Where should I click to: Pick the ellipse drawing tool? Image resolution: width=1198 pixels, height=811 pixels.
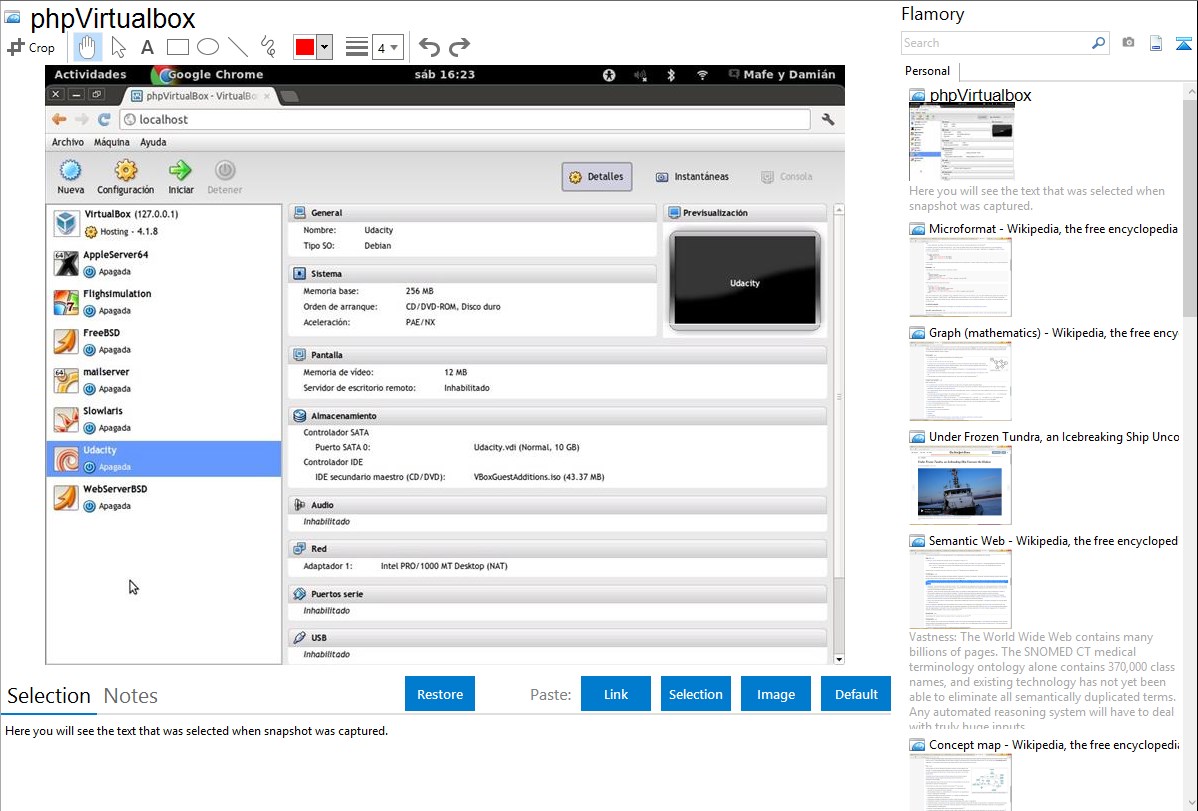[208, 47]
